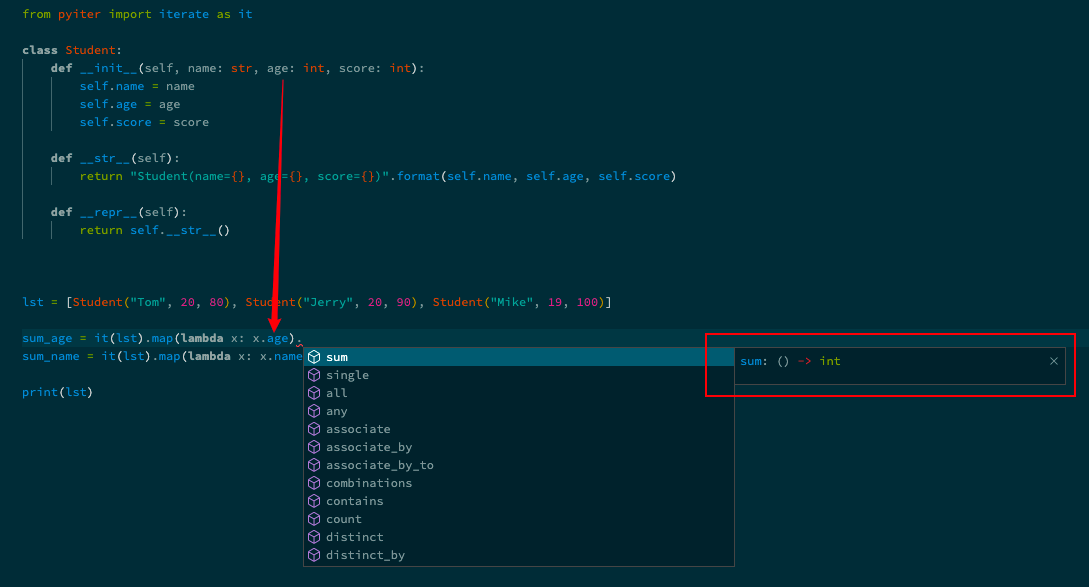Pick 'associate_by_to' from suggestions
The image size is (1089, 587).
[519, 465]
